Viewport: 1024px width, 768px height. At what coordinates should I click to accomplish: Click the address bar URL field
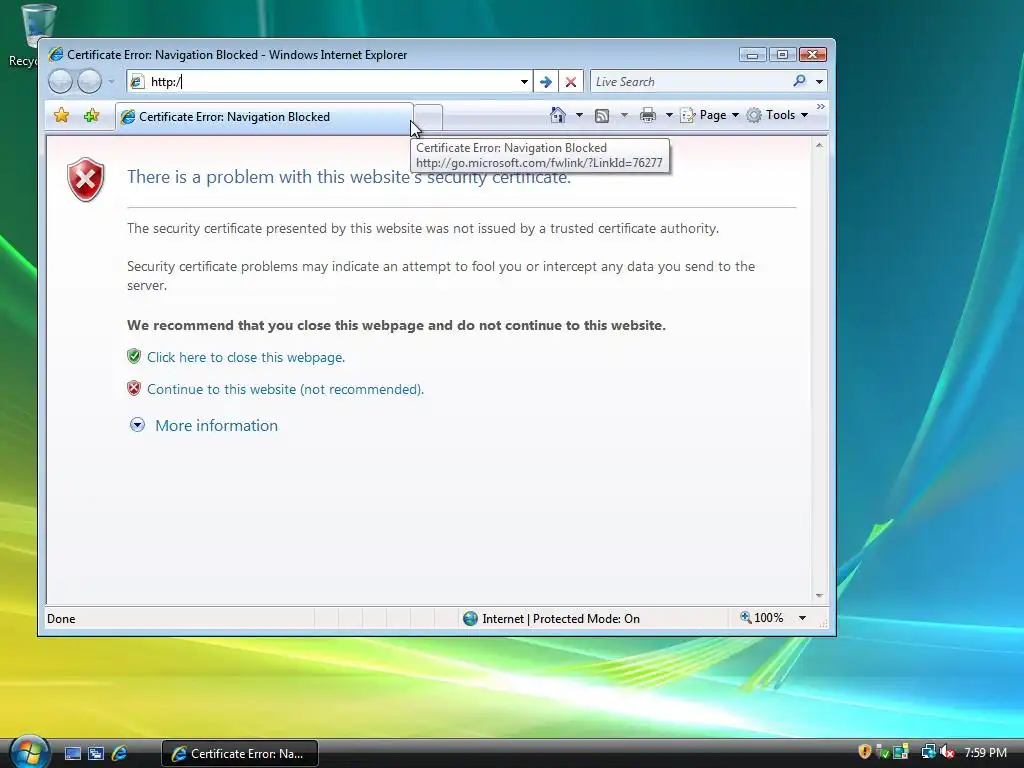(x=332, y=82)
